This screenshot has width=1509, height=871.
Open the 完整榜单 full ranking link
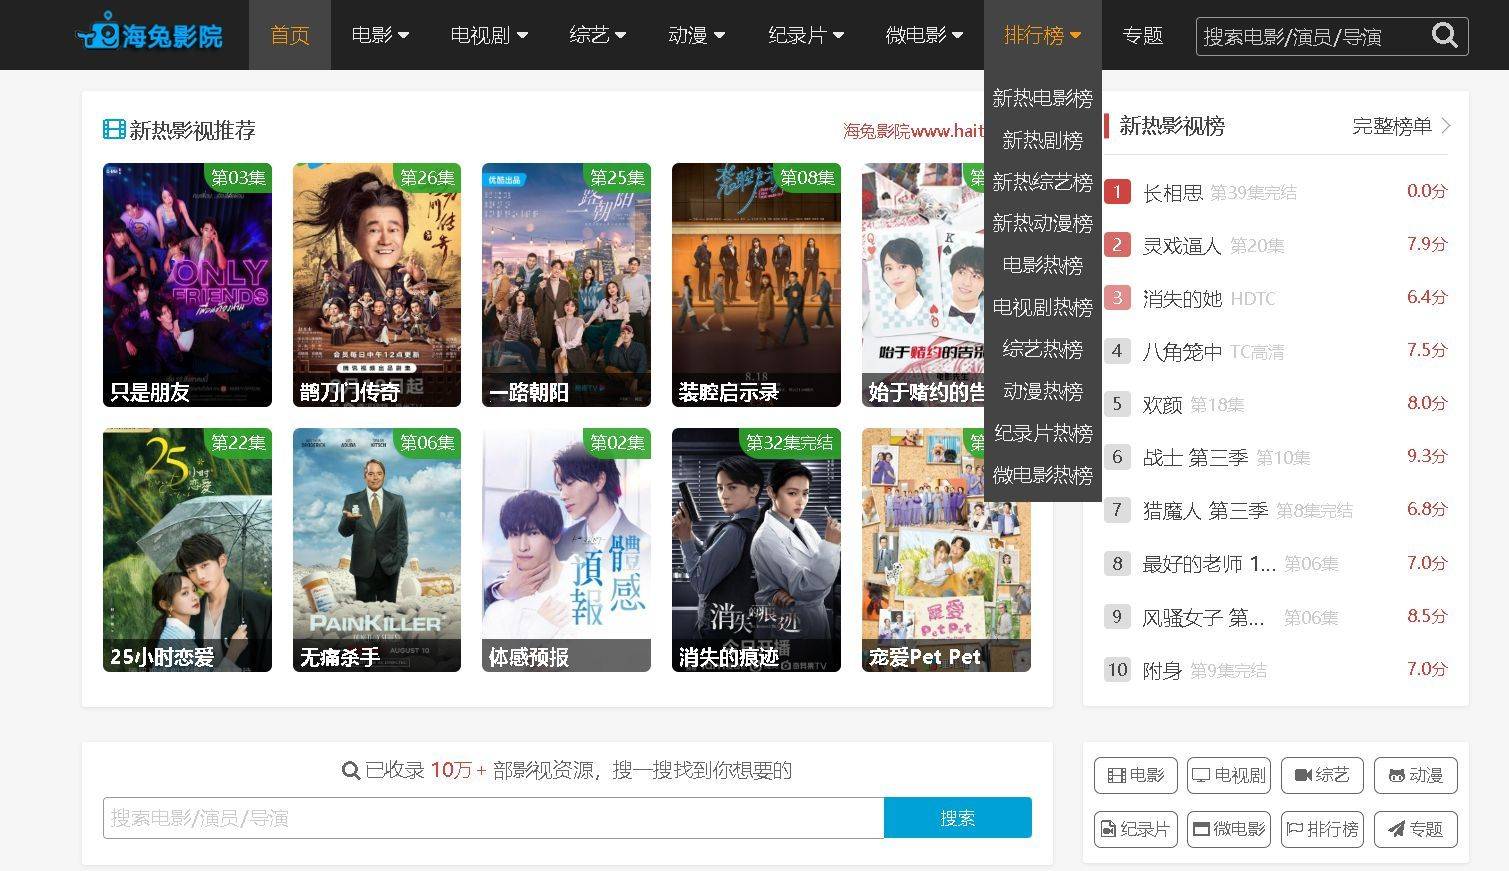click(x=1401, y=126)
